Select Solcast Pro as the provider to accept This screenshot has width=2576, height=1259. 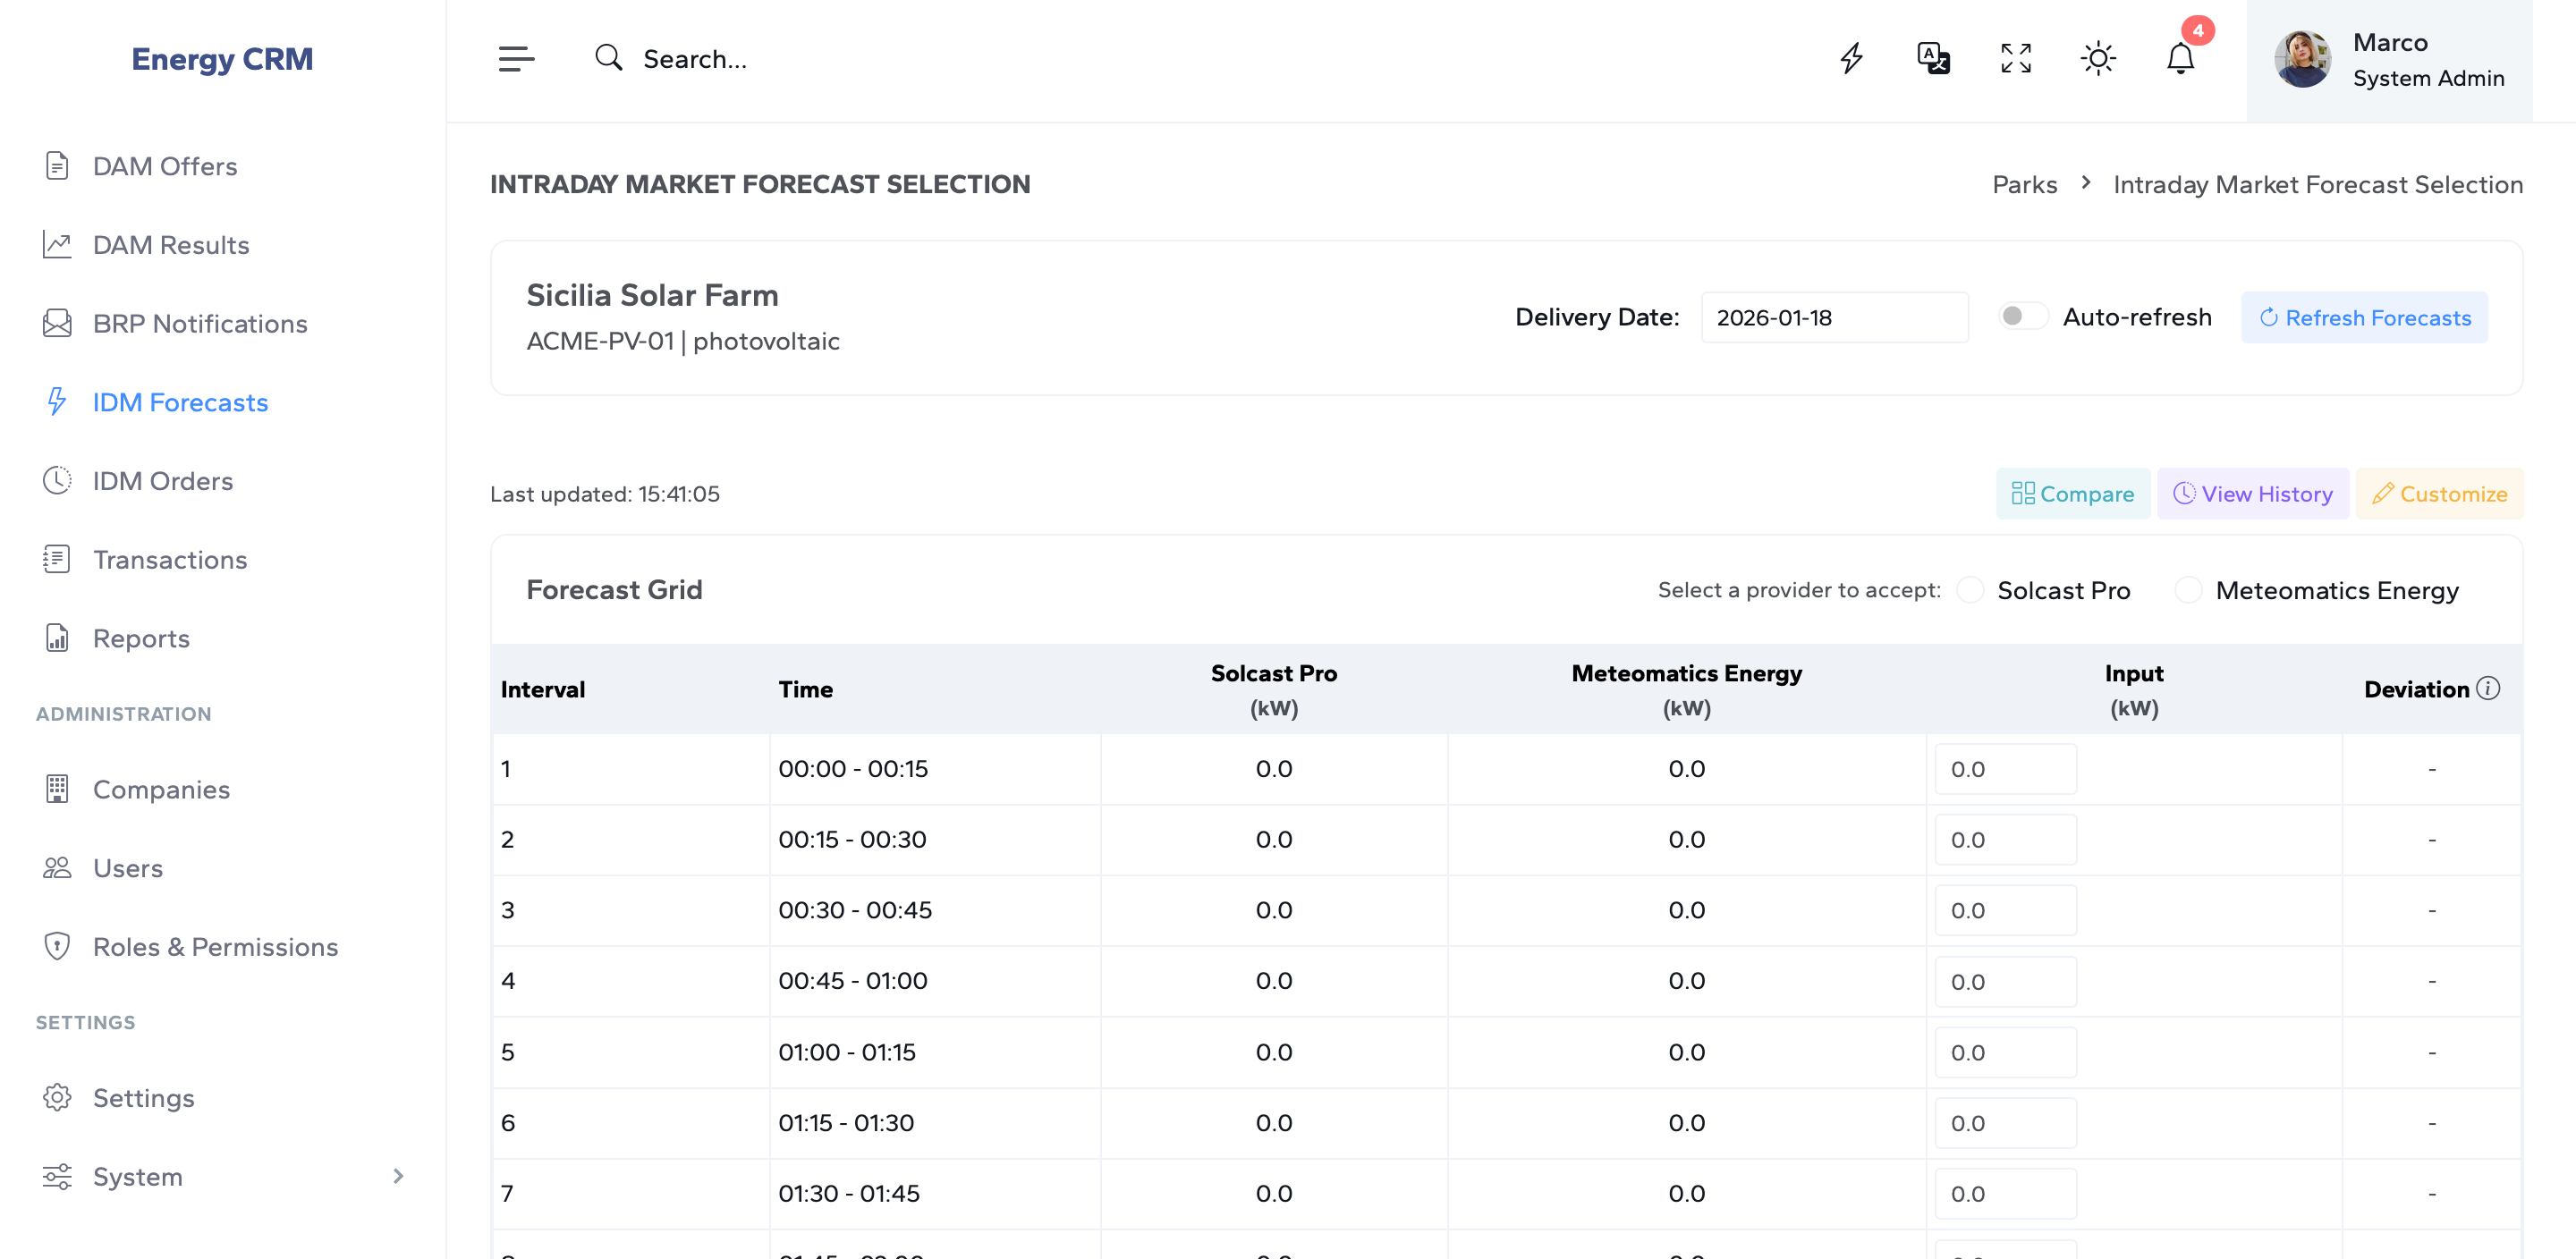[x=1970, y=590]
